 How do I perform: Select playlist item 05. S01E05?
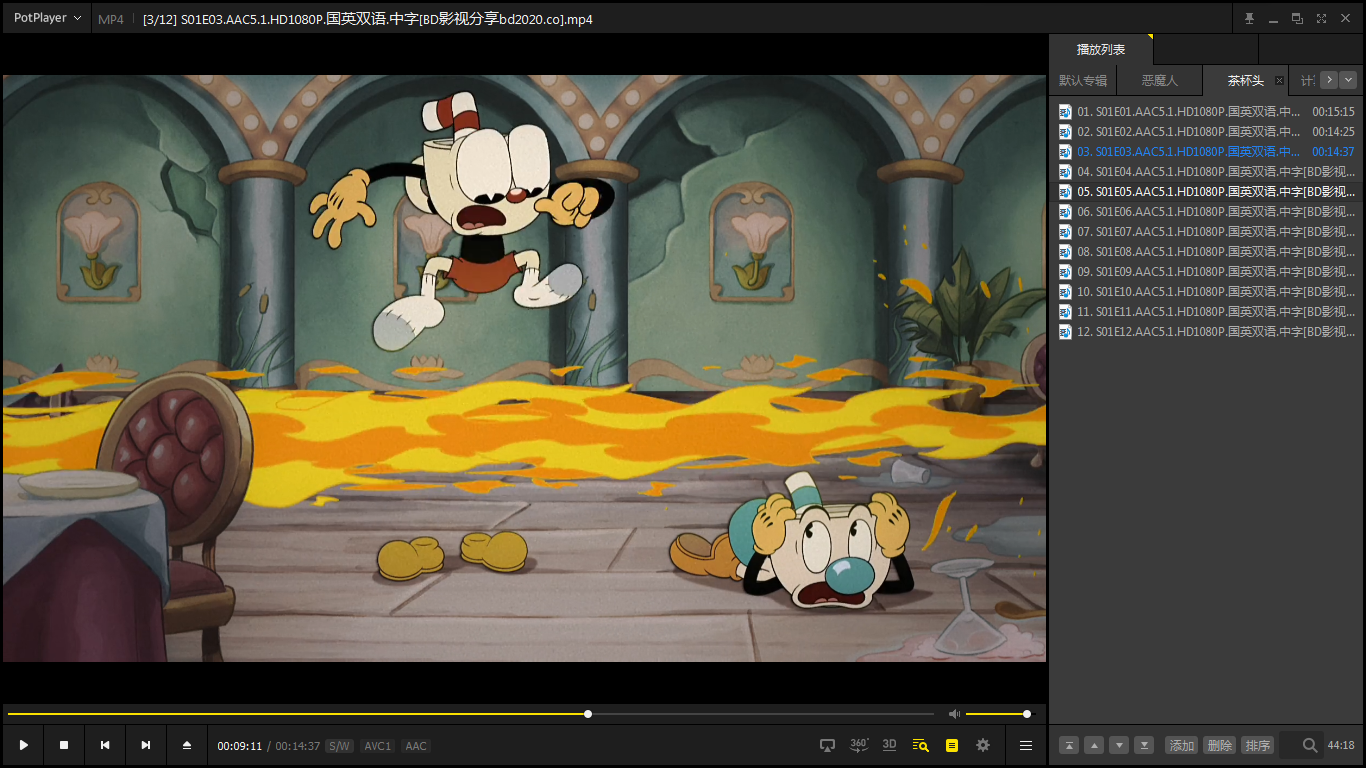pyautogui.click(x=1206, y=192)
